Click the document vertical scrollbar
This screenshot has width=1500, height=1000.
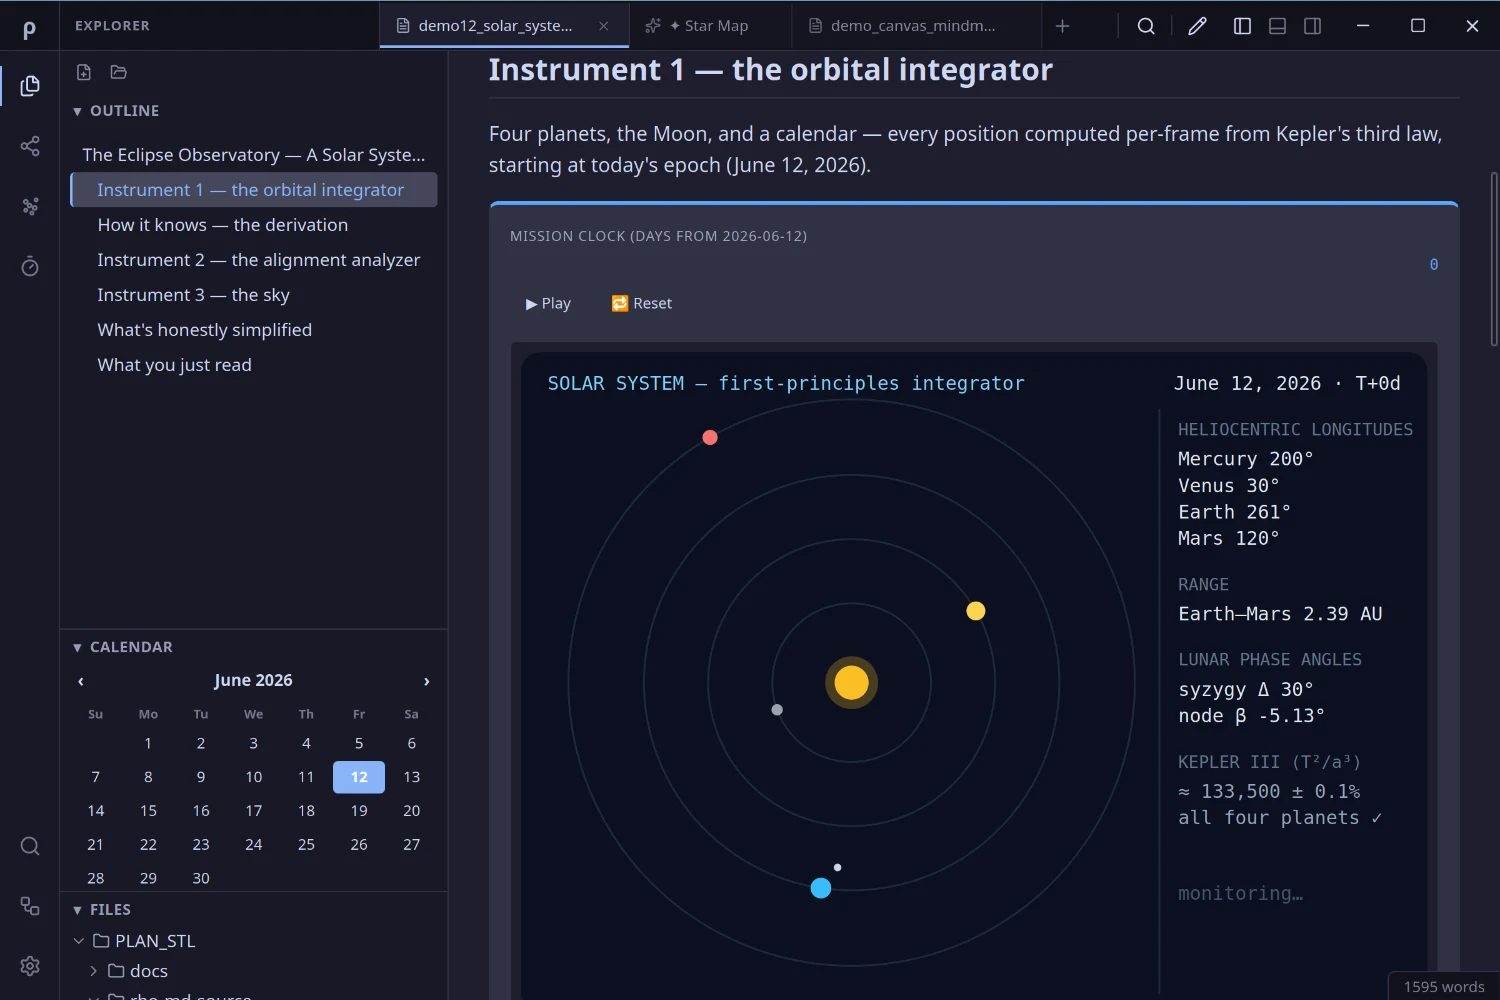[x=1494, y=260]
